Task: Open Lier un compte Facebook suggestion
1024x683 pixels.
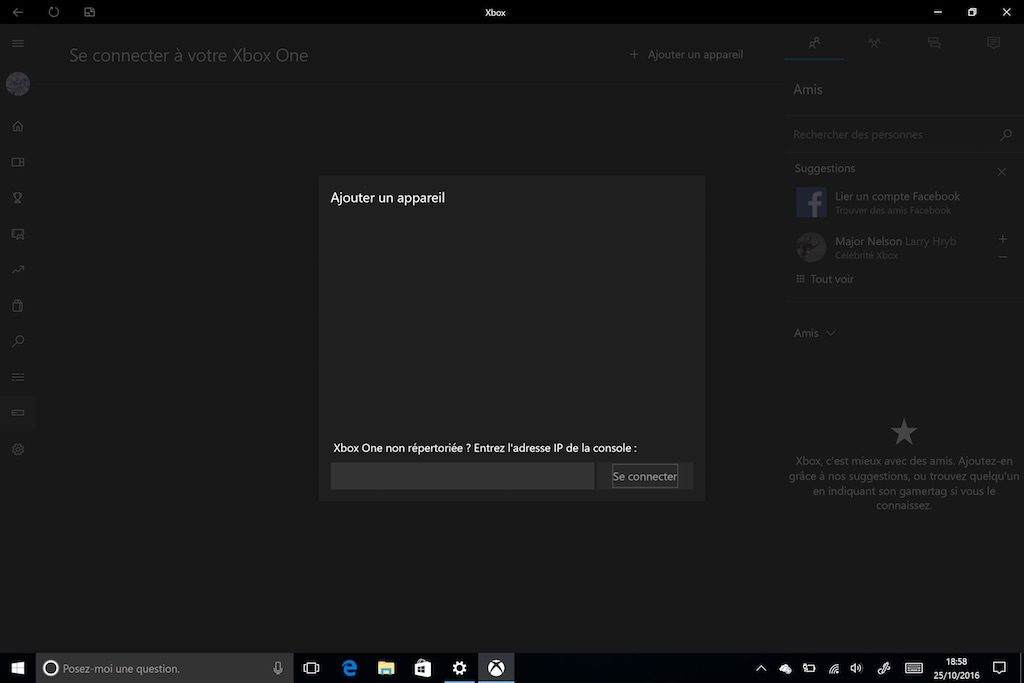Action: (x=898, y=202)
